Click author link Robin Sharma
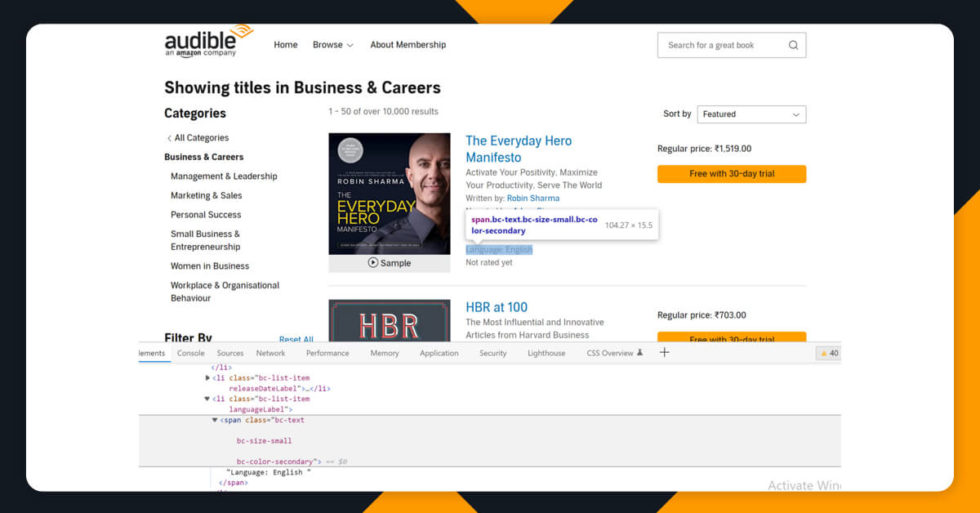Screen dimensions: 980x513 533,198
